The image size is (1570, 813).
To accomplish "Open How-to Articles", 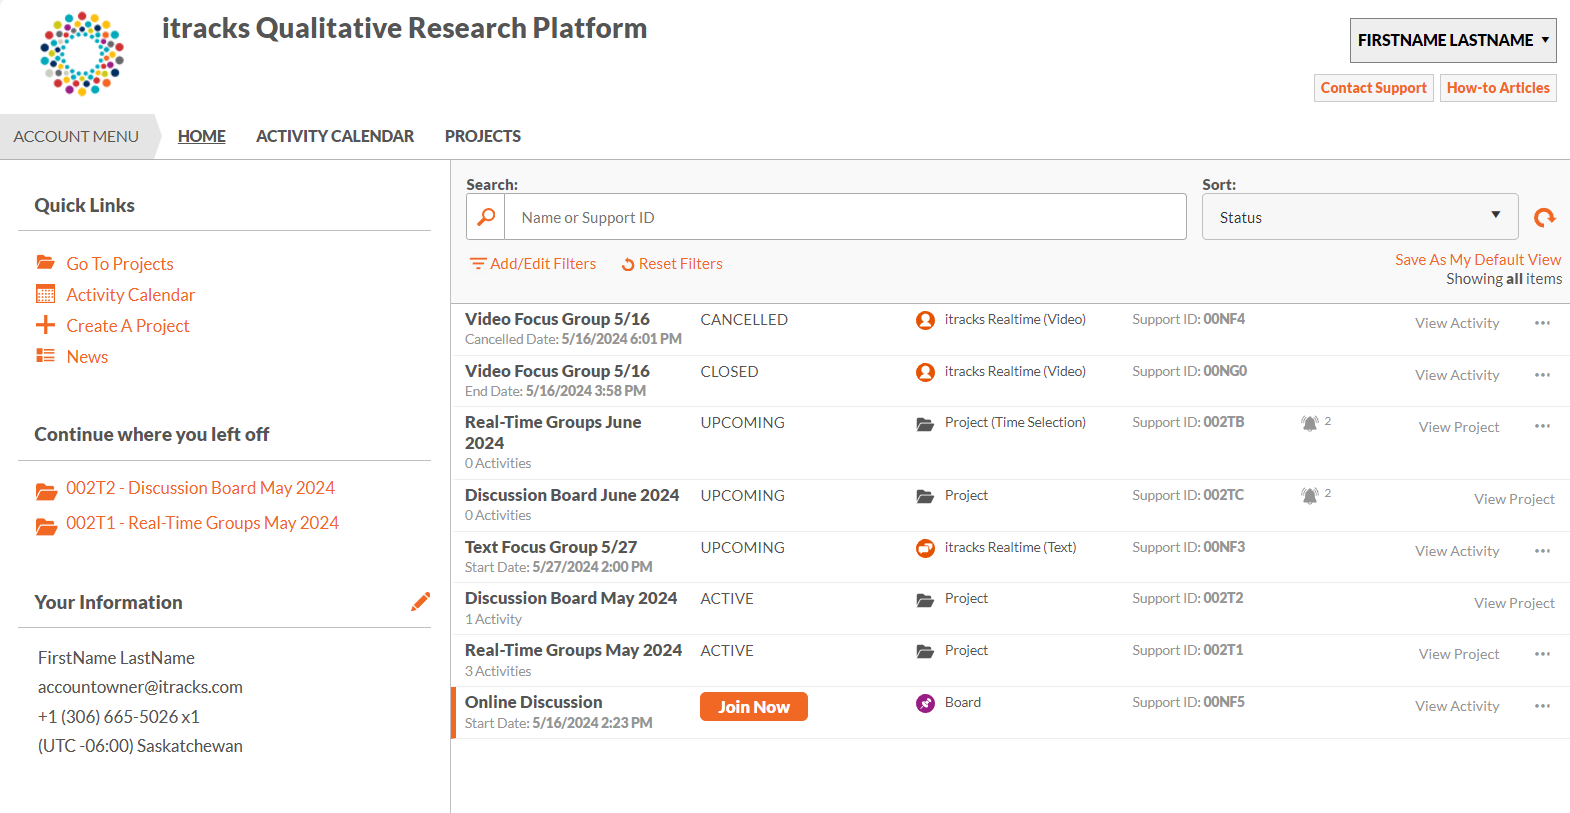I will pos(1498,88).
